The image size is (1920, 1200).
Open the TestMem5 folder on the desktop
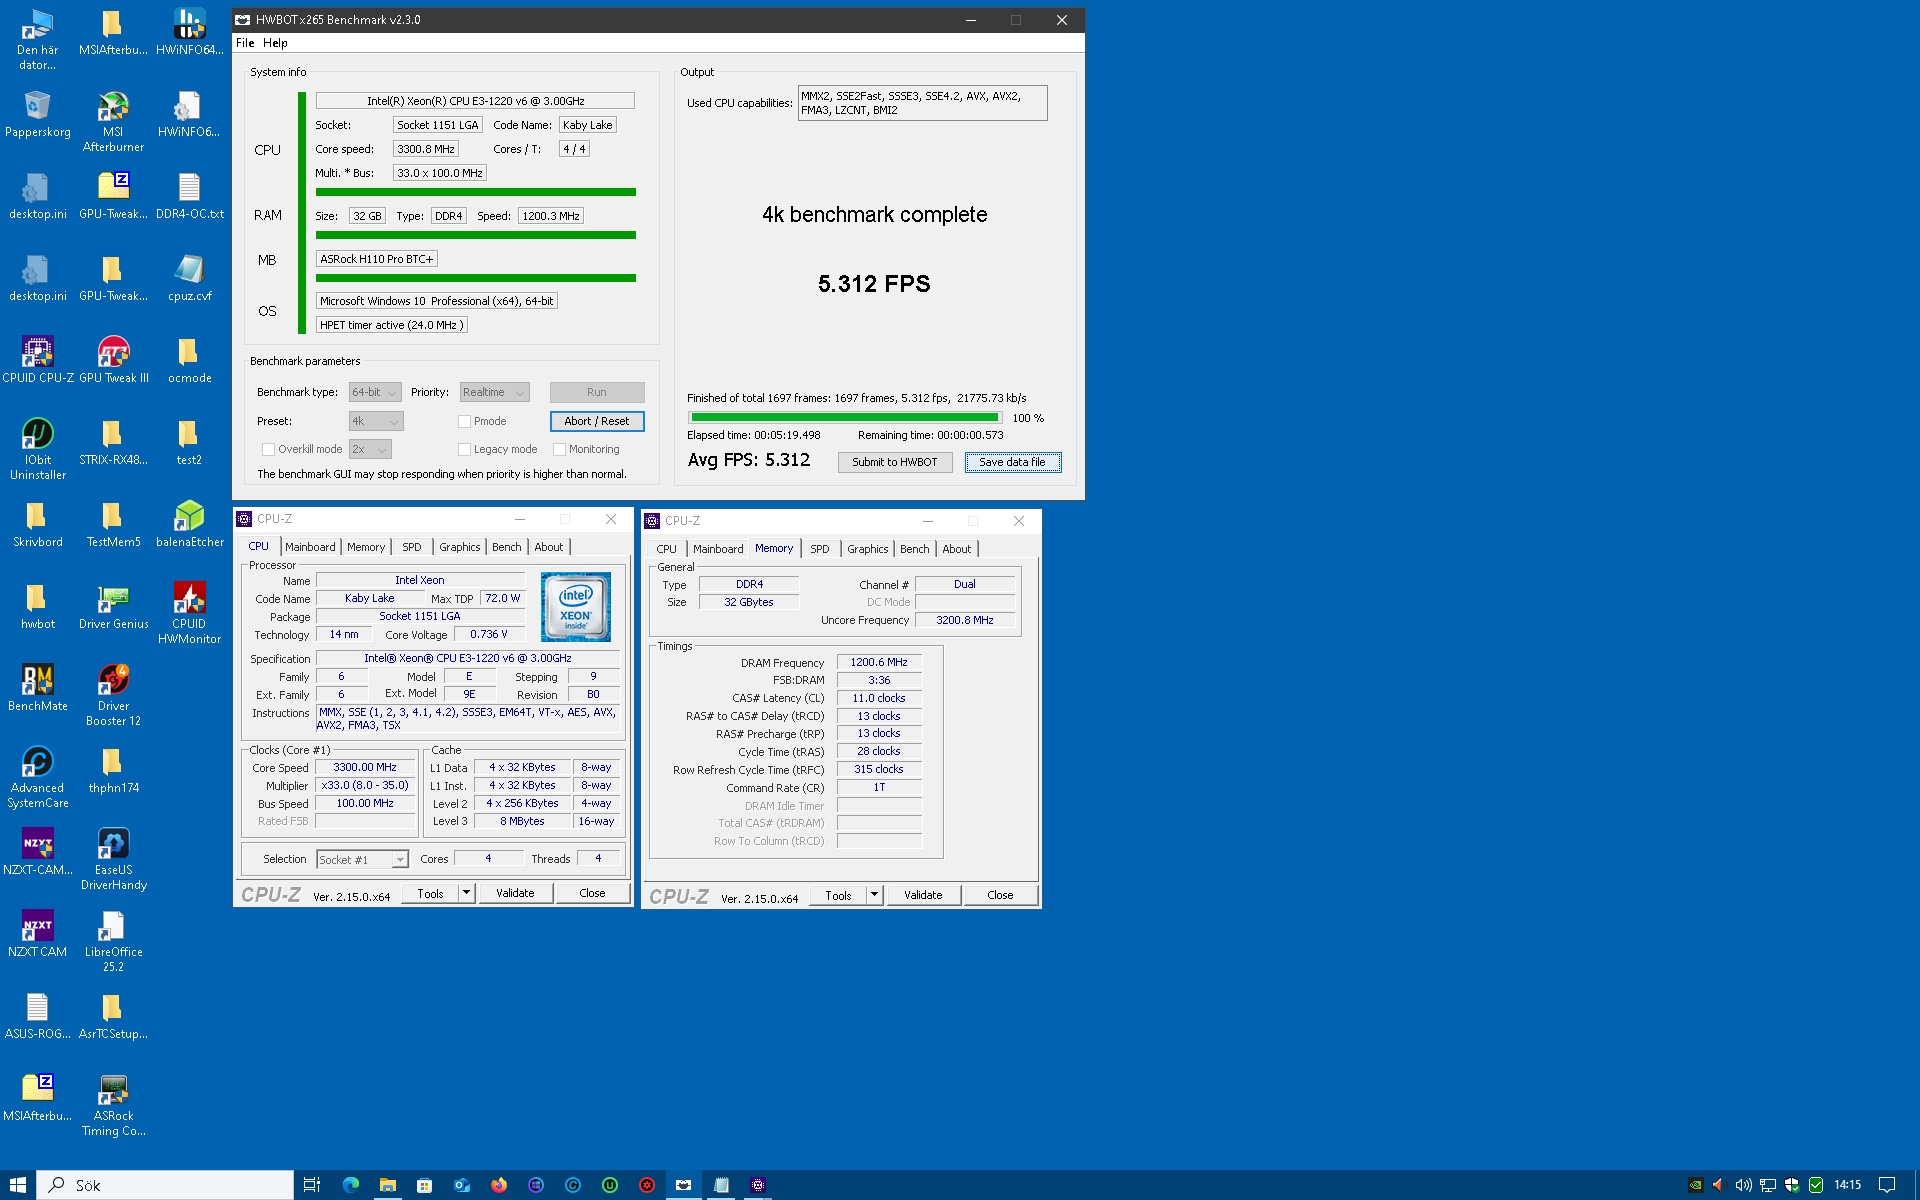click(113, 524)
